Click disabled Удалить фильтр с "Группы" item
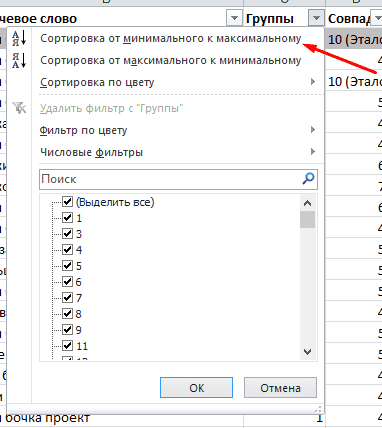Viewport: 382px width, 428px height. 112,108
